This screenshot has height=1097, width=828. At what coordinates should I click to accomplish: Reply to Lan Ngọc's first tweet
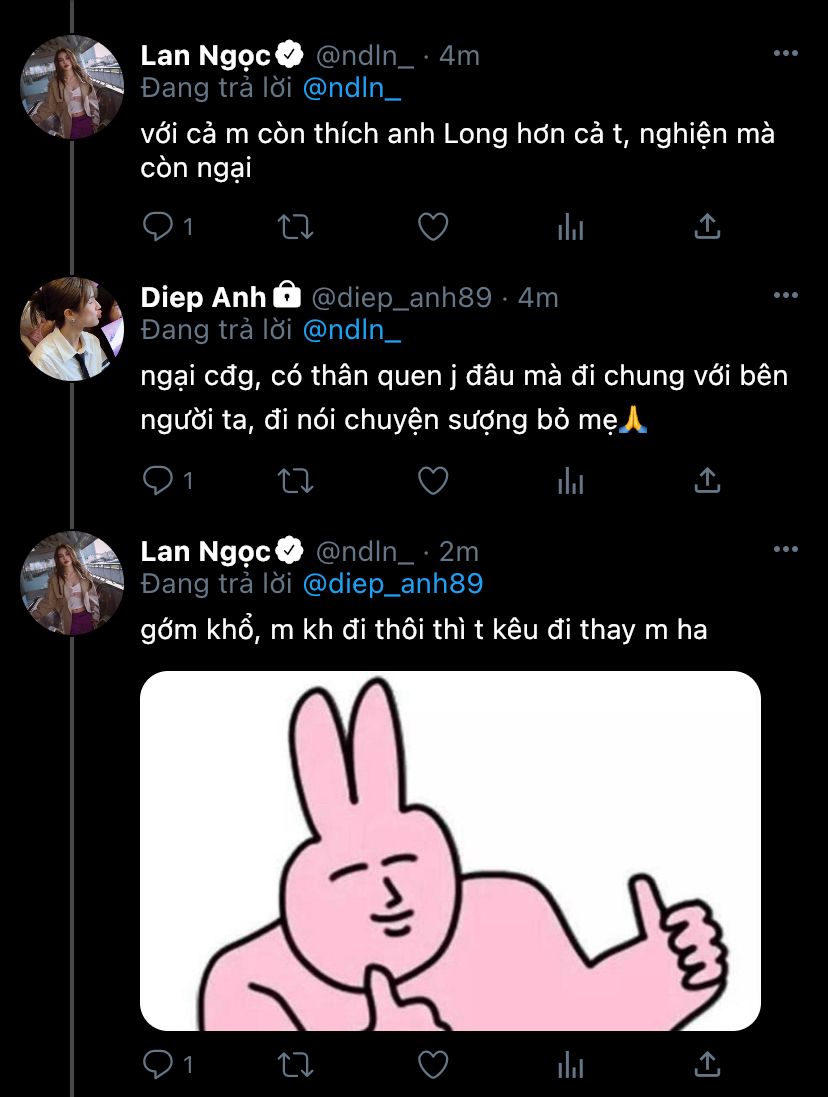(x=158, y=227)
